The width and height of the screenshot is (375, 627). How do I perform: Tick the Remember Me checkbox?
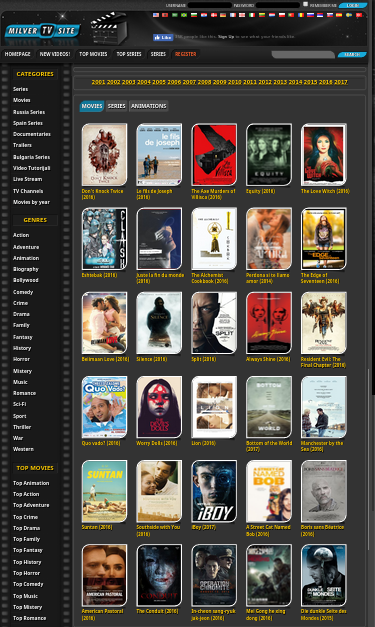tap(305, 4)
